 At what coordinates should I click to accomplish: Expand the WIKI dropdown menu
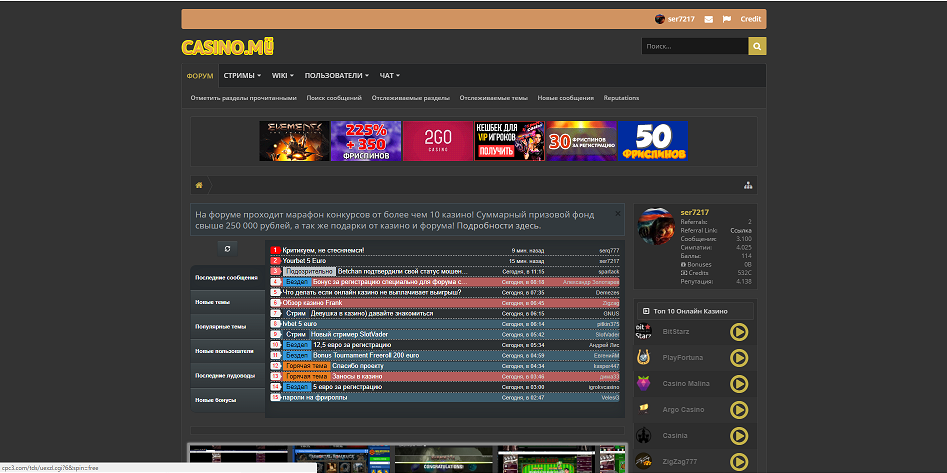(x=283, y=76)
